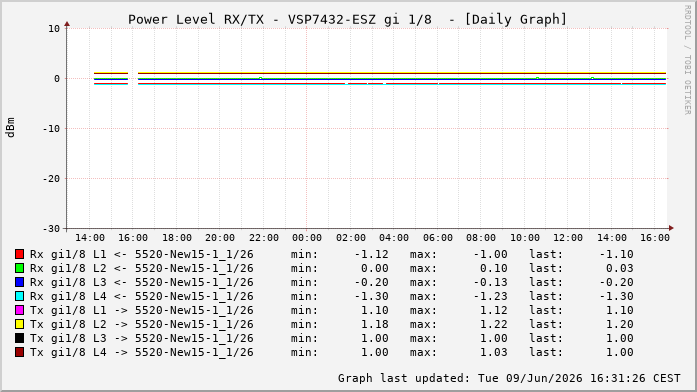This screenshot has width=697, height=392.
Task: Click the 'Tx gi1/8 L2 -> 5520-New15-1_1/26' label
Action: 141,324
